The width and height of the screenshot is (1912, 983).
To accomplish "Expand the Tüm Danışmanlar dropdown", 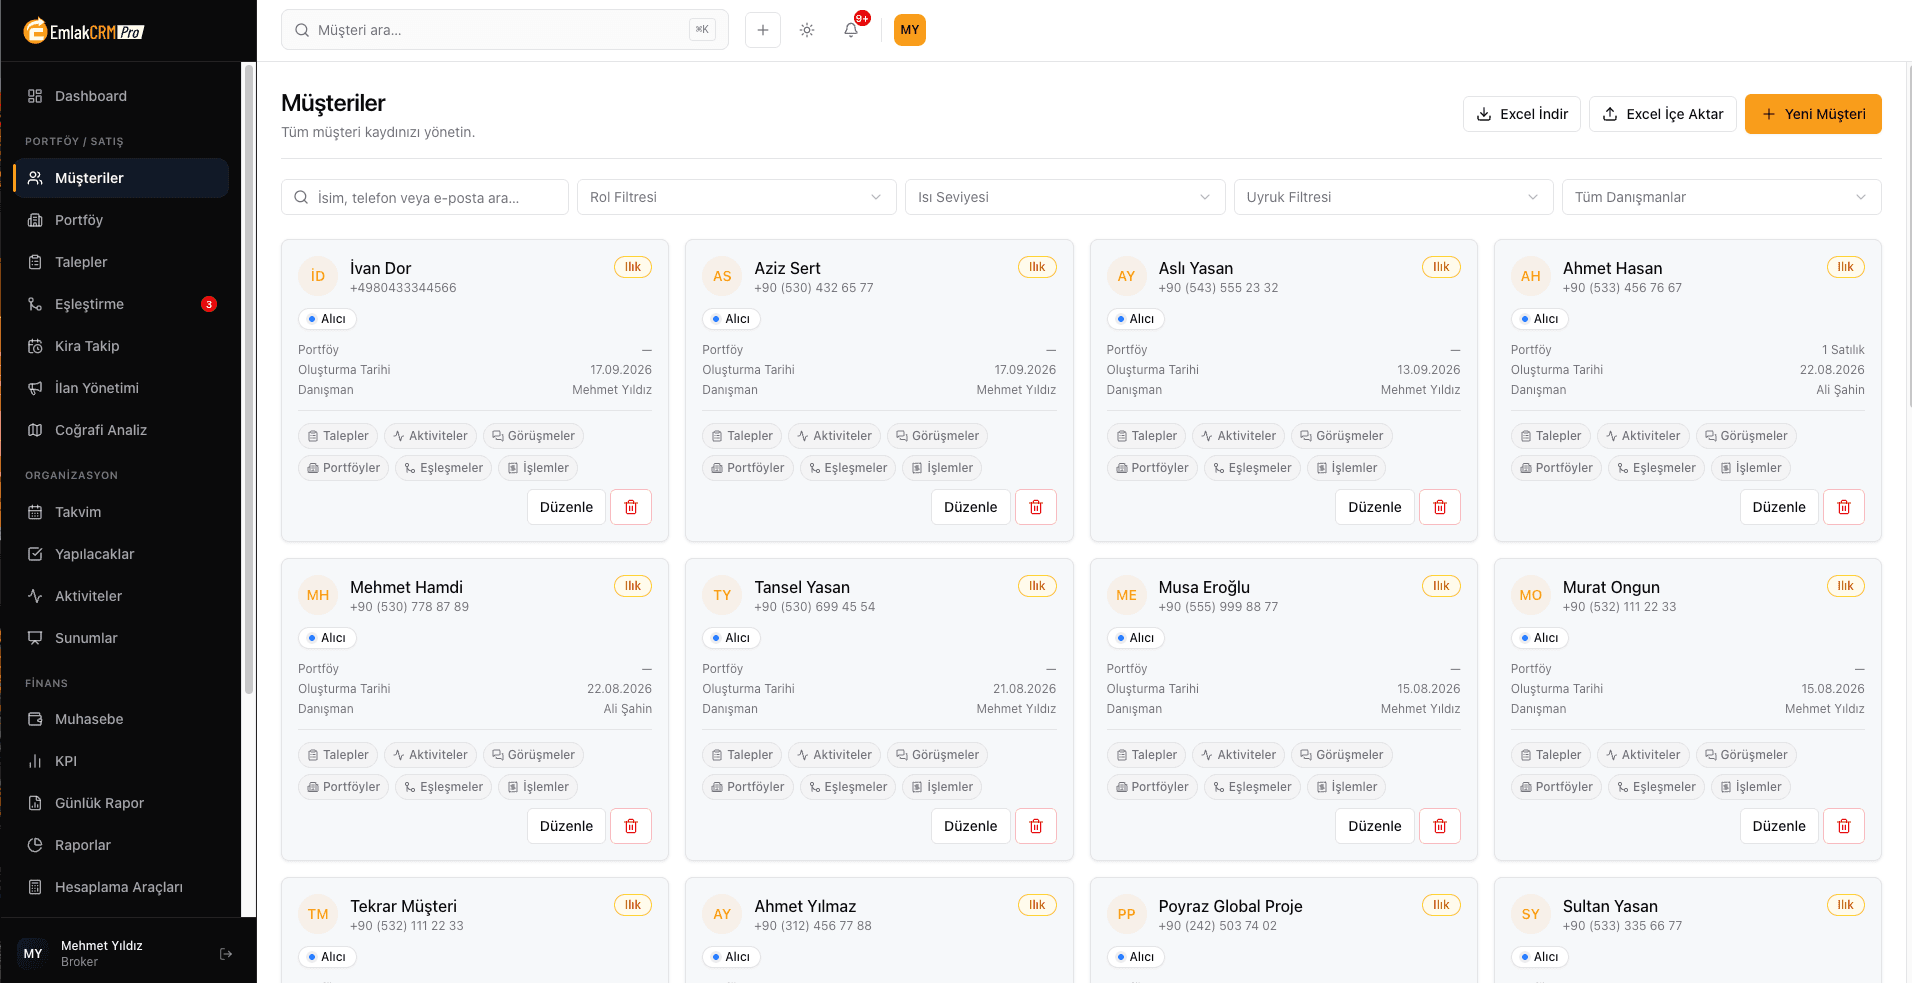I will pos(1721,197).
